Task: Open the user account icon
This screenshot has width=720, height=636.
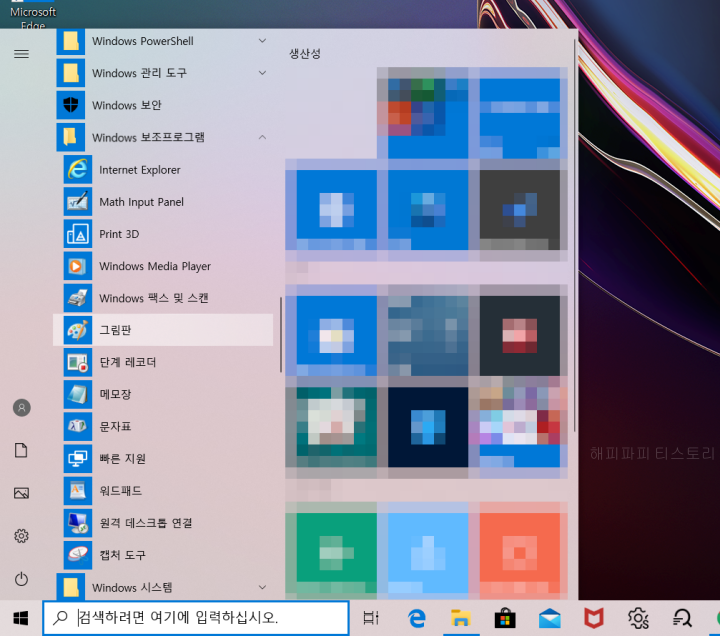Action: point(22,407)
